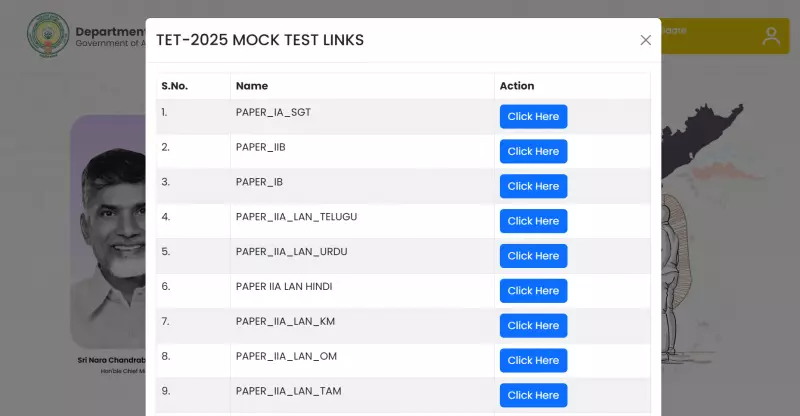Click the PAPER_IIA_LAN_URDU name
Screen dimensions: 800x416
[291, 252]
